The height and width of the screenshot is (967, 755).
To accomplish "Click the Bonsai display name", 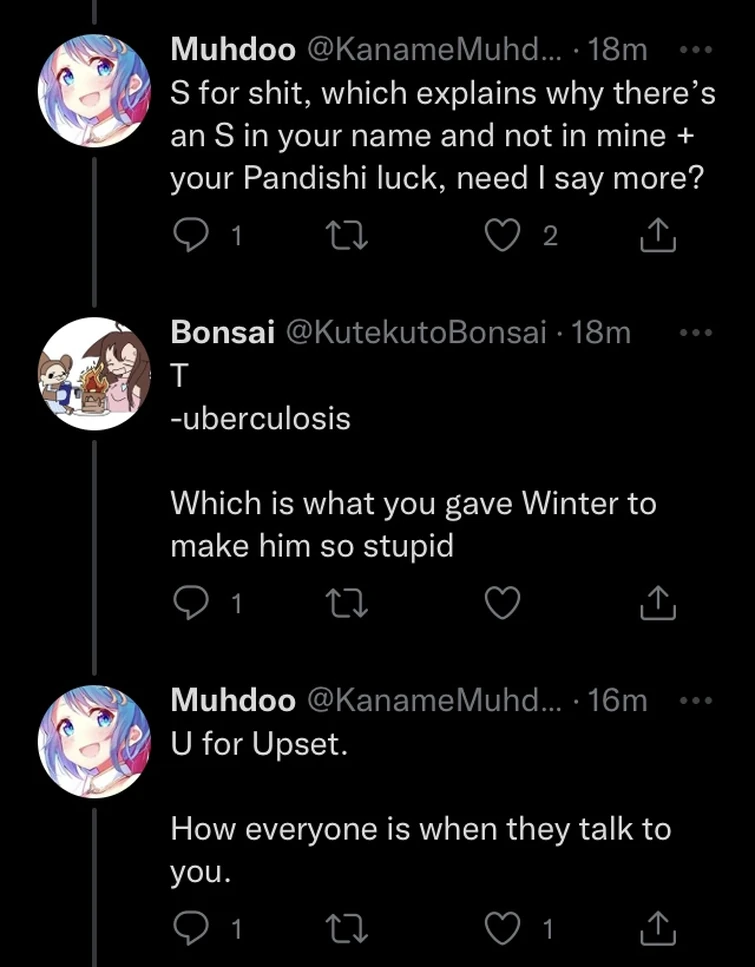I will point(222,333).
